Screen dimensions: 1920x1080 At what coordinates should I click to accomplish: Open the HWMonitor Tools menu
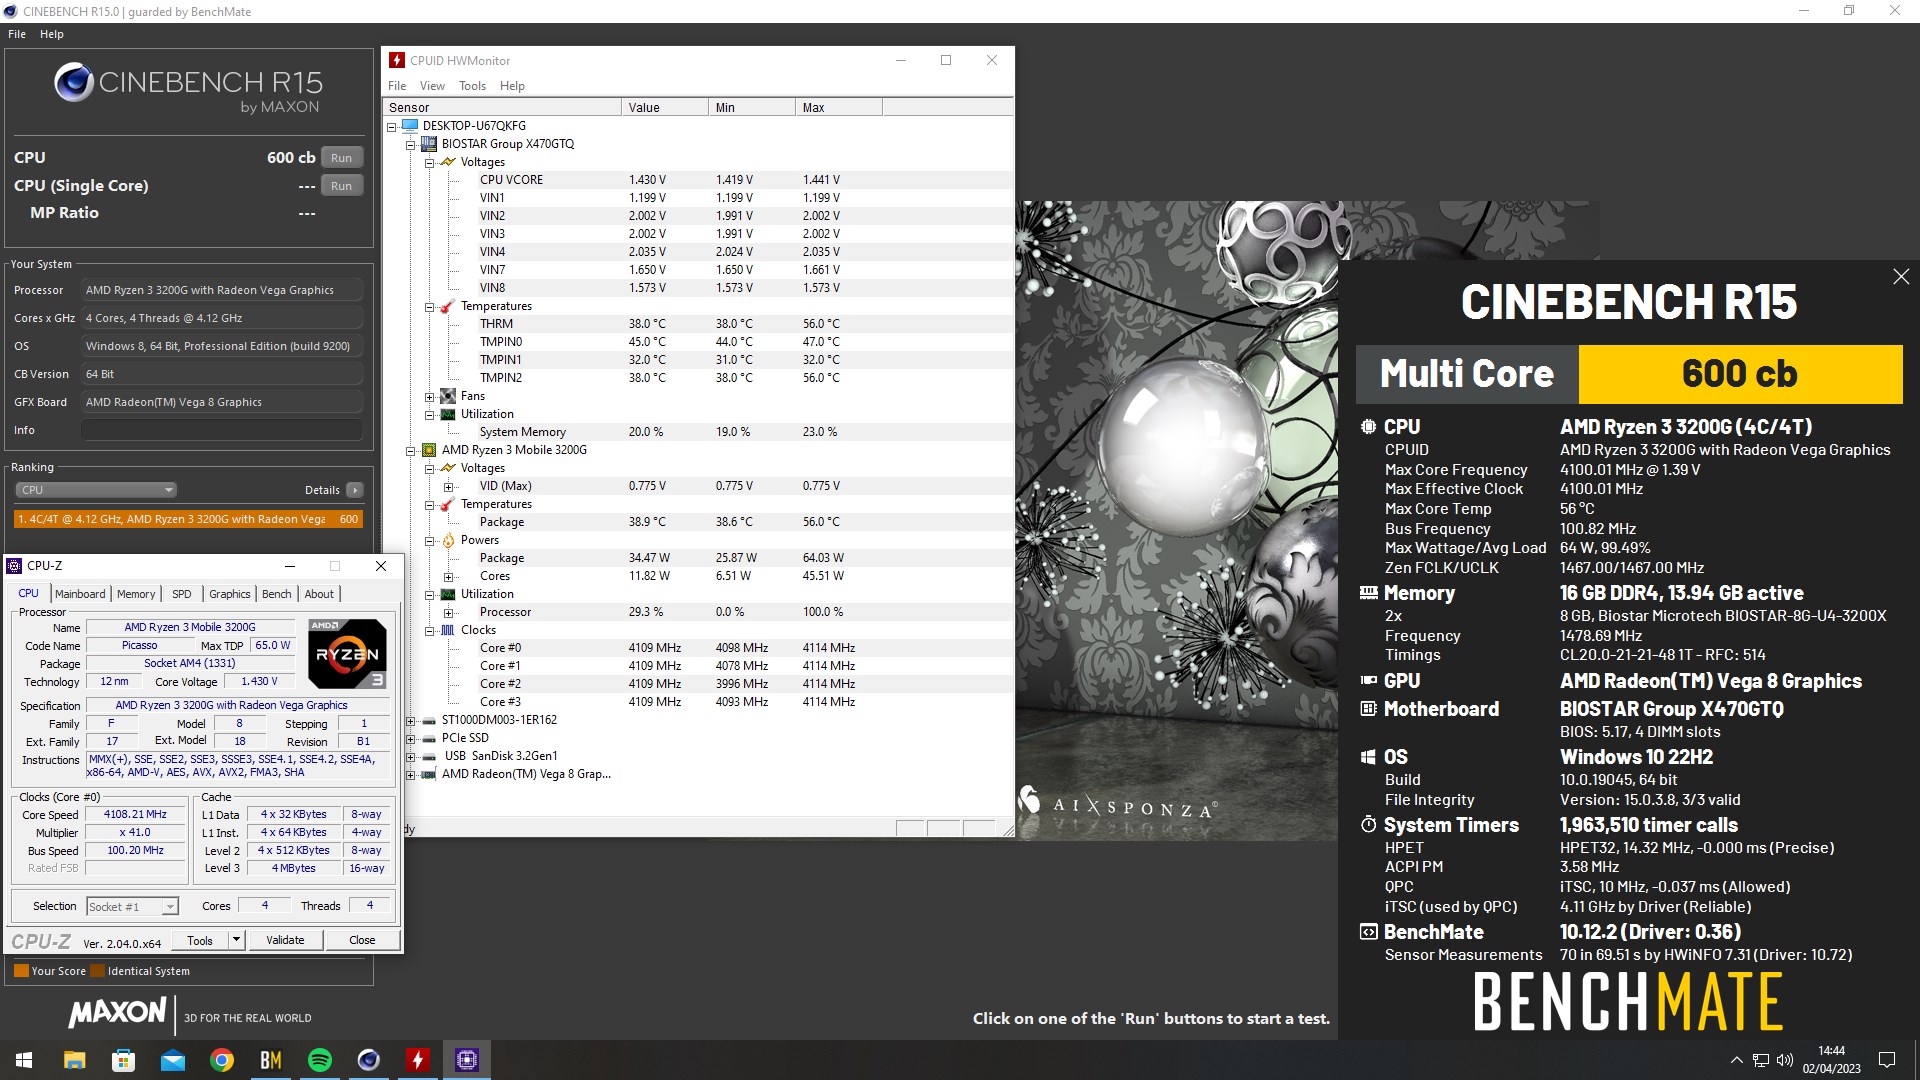[472, 86]
